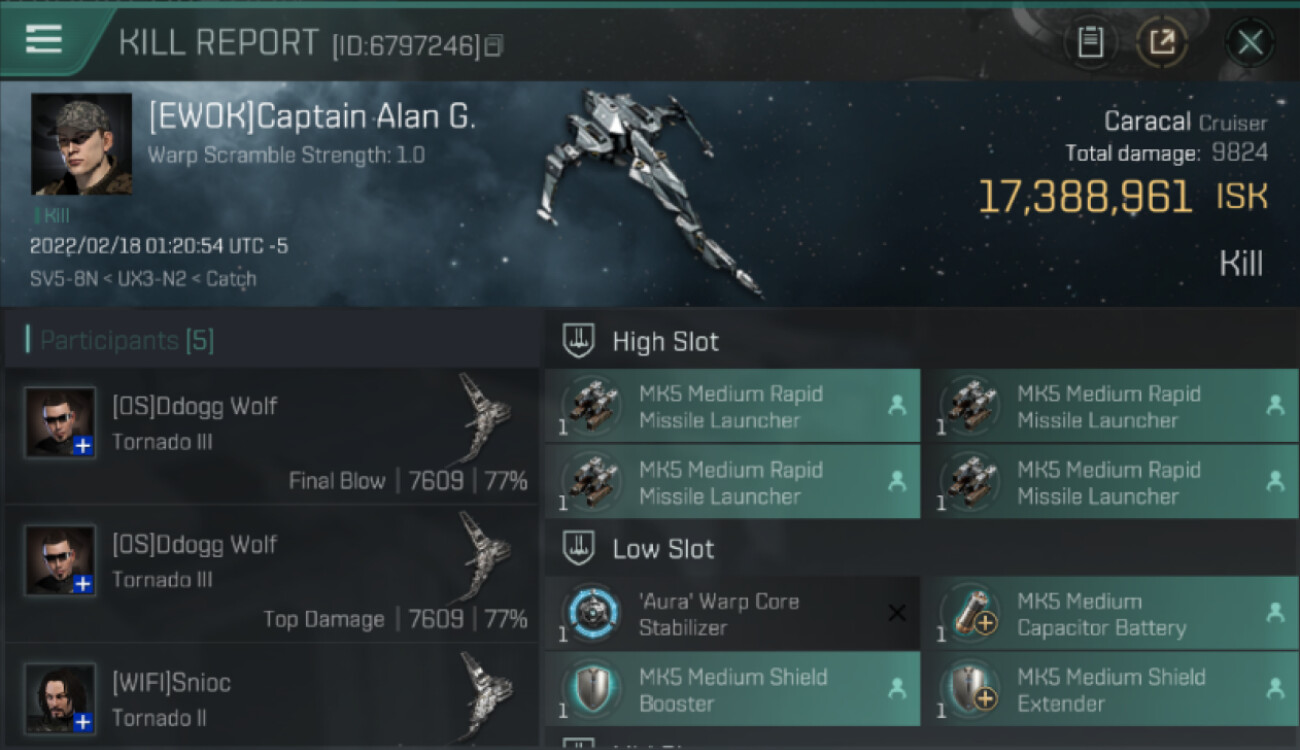Image resolution: width=1300 pixels, height=750 pixels.
Task: Close the kill report window
Action: pos(1249,42)
